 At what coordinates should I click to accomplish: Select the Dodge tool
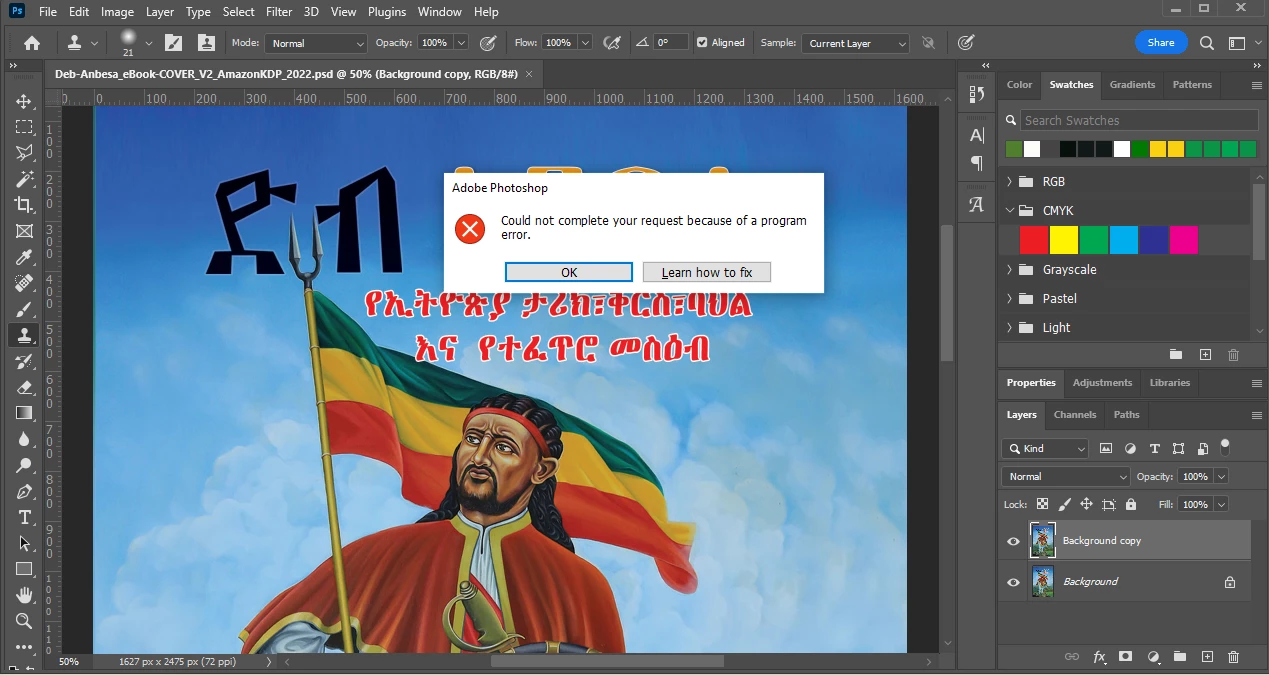[x=24, y=465]
